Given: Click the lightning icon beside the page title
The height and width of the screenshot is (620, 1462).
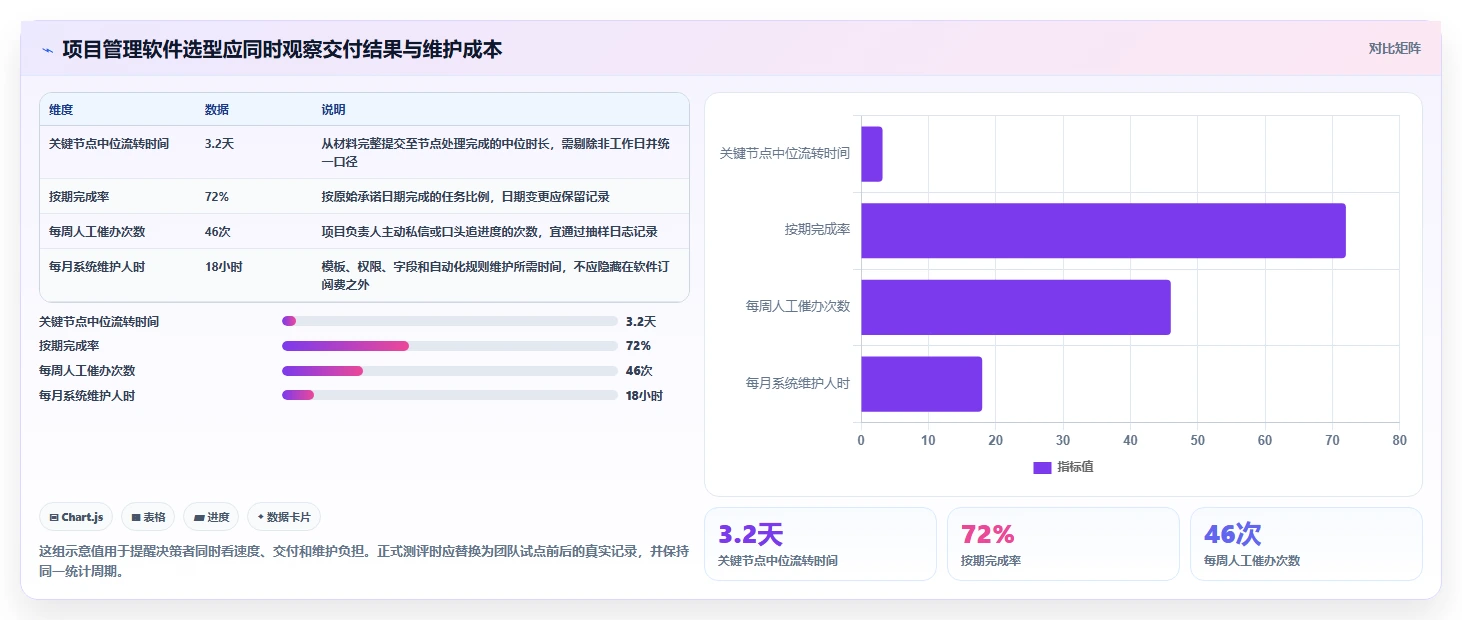Looking at the screenshot, I should point(47,50).
